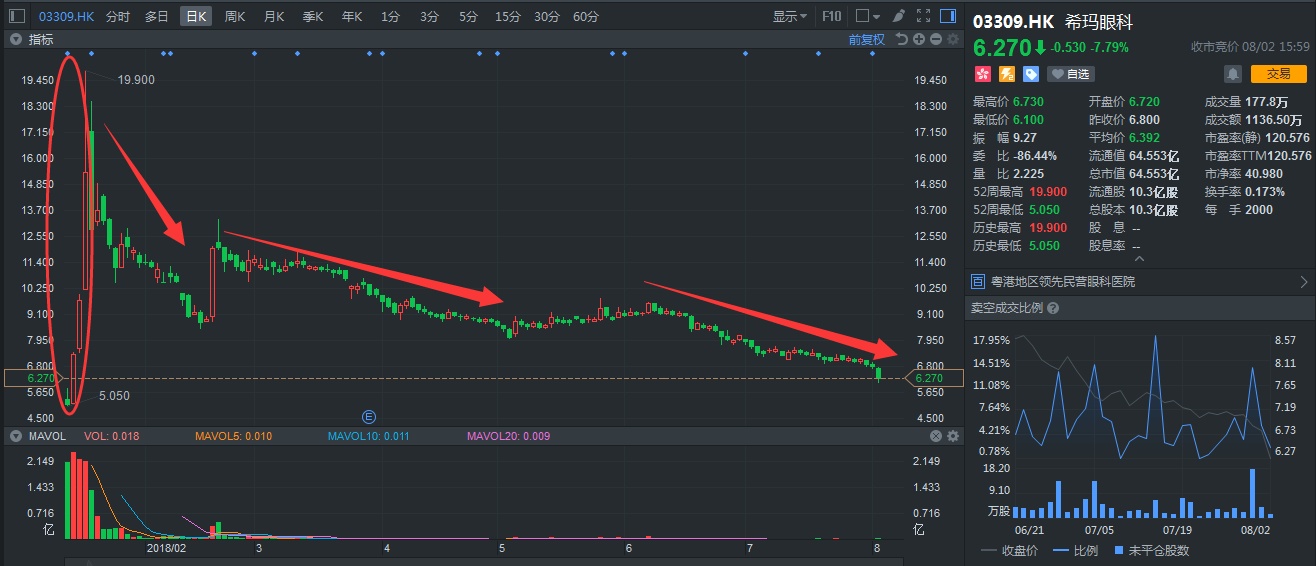The height and width of the screenshot is (566, 1316).
Task: Add stock to 自选 watchlist
Action: tap(1070, 74)
